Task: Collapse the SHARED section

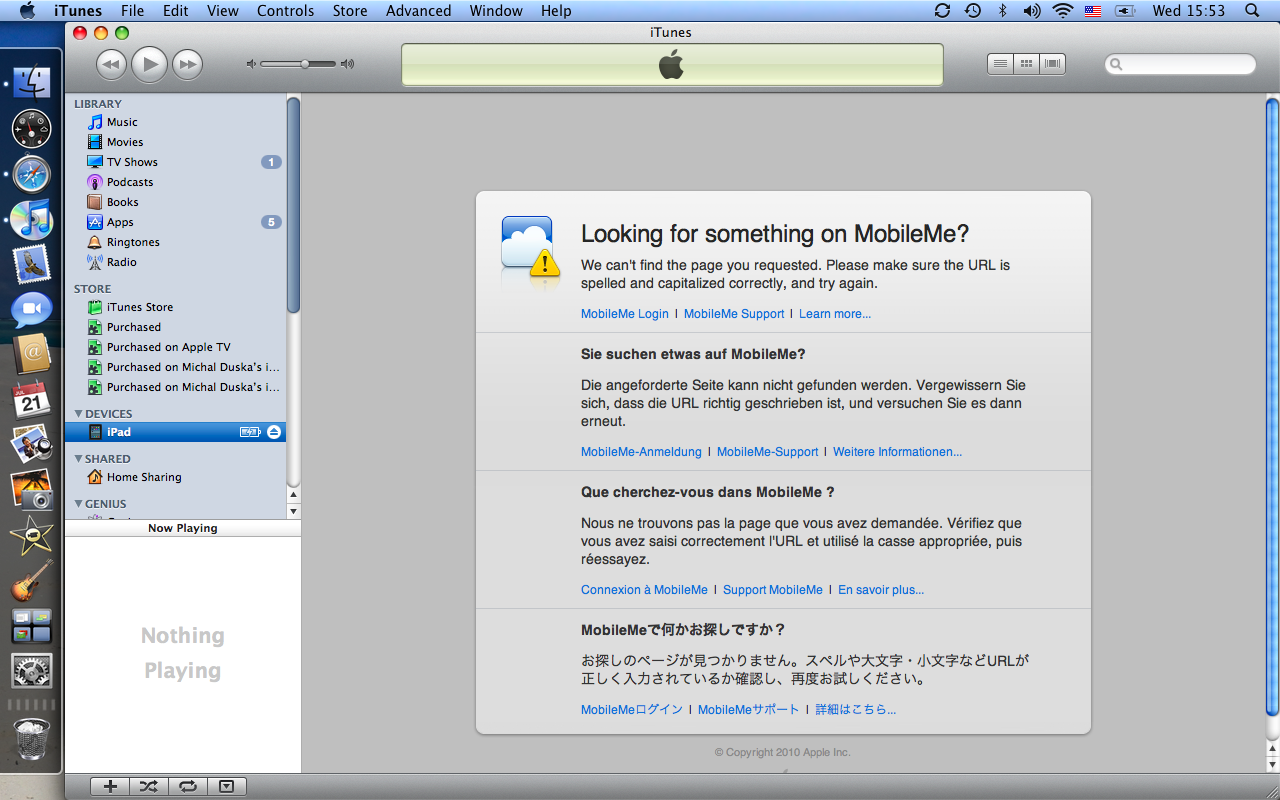Action: click(x=79, y=459)
